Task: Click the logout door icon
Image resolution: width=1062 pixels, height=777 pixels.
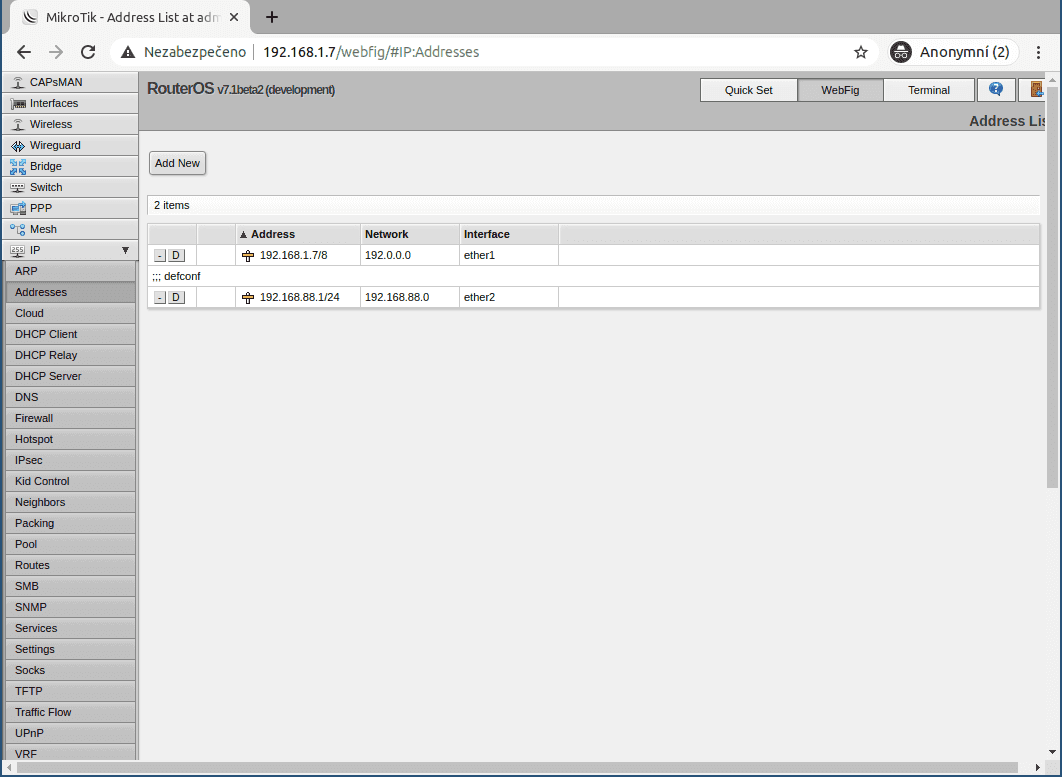Action: (x=1036, y=89)
